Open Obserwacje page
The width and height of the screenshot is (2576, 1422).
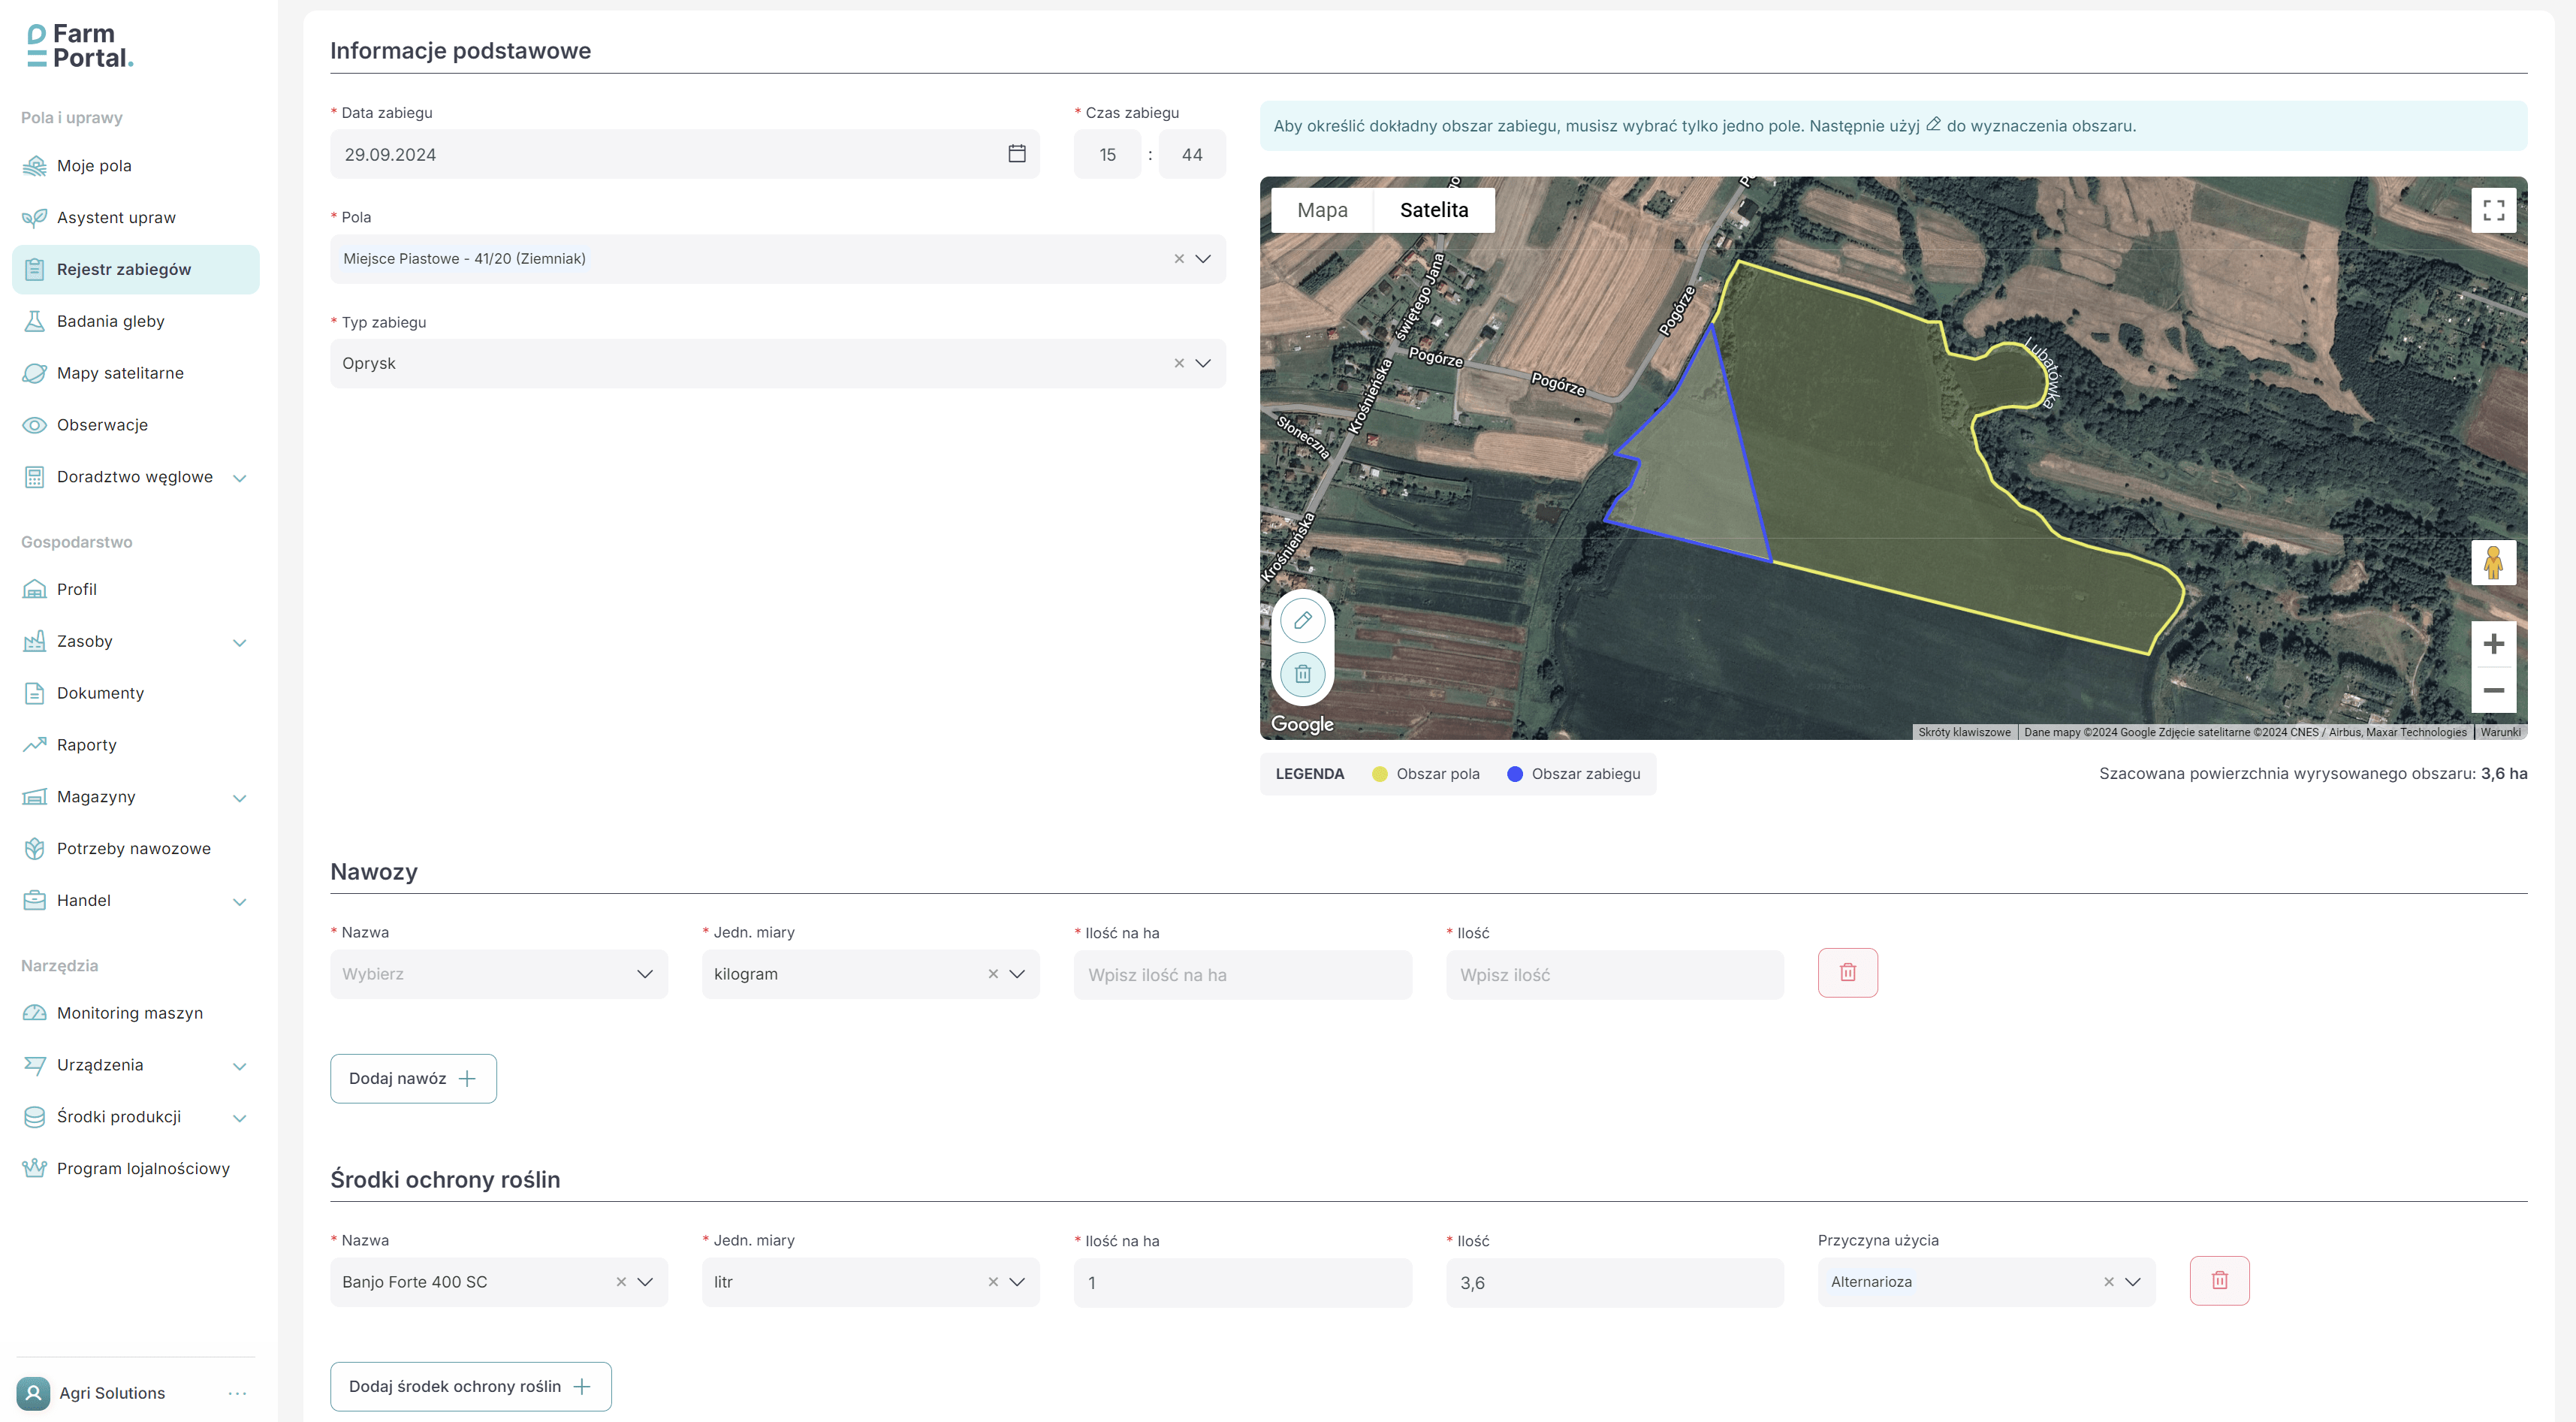(136, 425)
